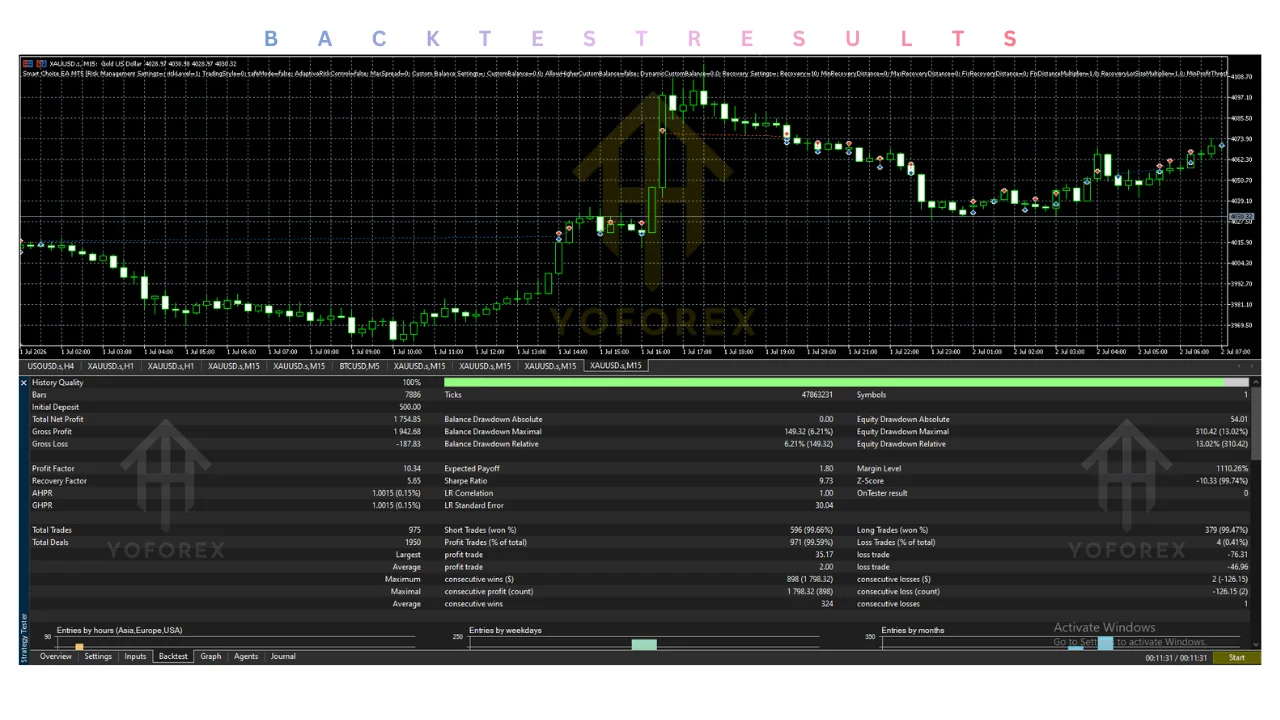Click the "Initial Deposit" label
This screenshot has height=720, width=1280.
click(x=55, y=407)
